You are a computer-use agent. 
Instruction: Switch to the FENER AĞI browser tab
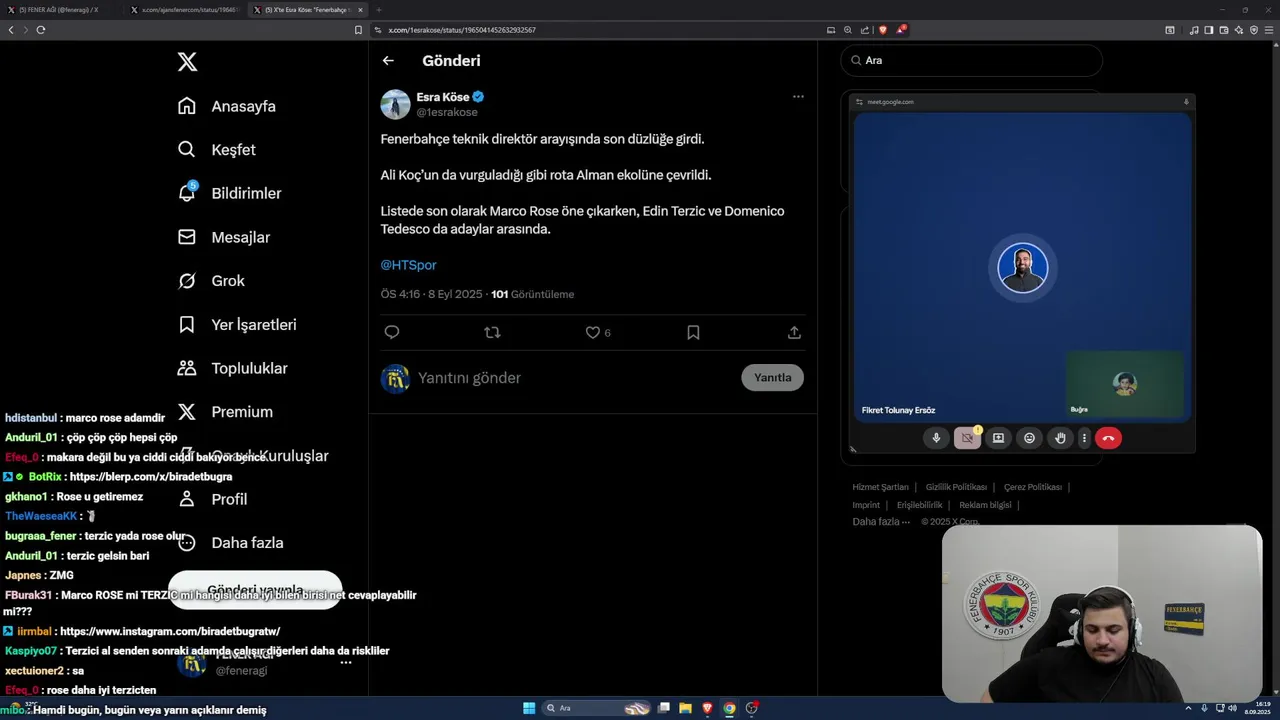60,10
